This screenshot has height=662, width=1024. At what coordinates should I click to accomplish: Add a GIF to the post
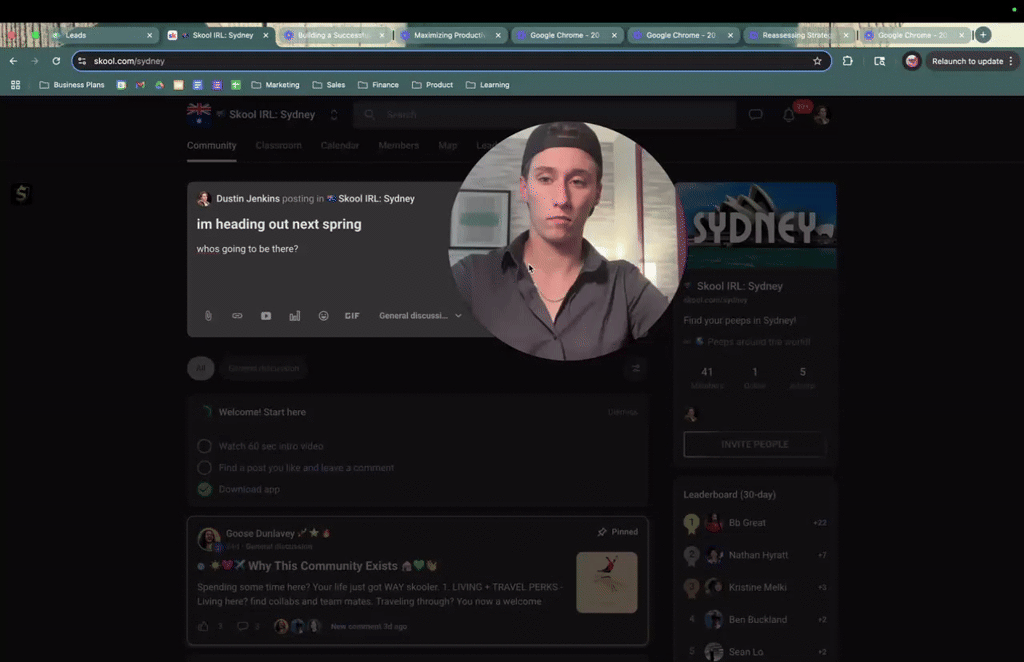(352, 316)
